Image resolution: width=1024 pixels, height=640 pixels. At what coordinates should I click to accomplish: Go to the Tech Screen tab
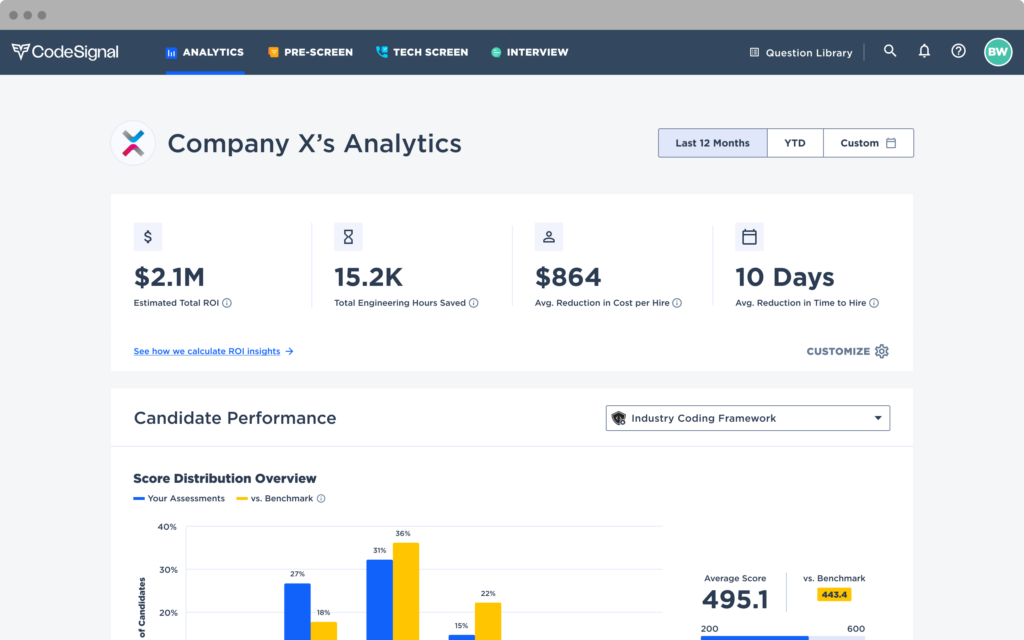[x=422, y=52]
